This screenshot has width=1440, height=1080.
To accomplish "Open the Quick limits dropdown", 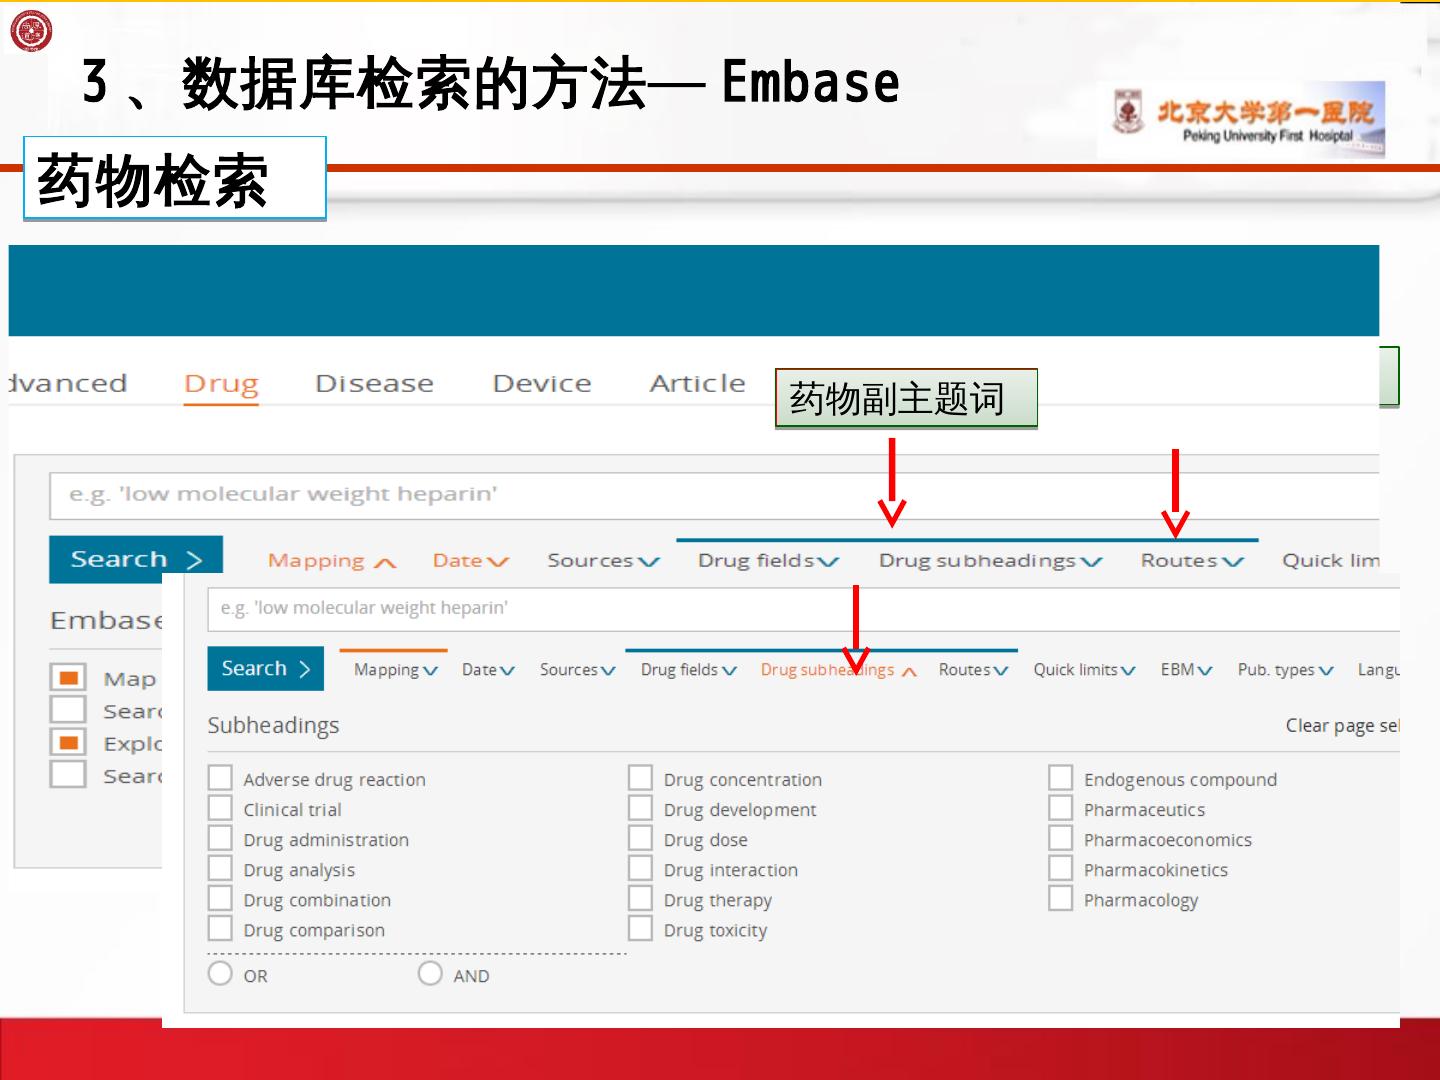I will click(x=1084, y=670).
